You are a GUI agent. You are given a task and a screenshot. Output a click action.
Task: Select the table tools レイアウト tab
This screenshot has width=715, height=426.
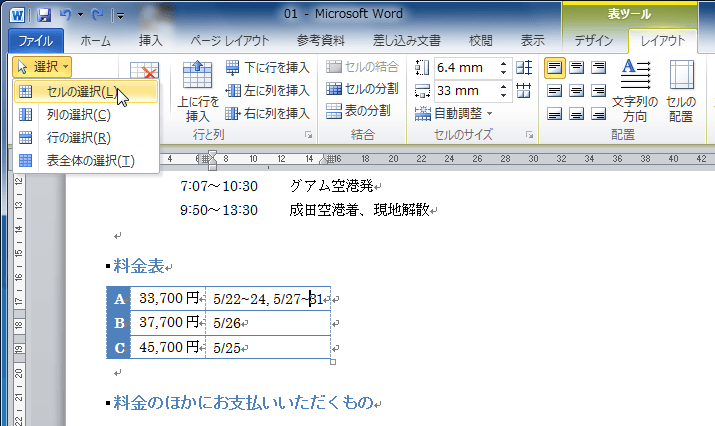[x=663, y=41]
